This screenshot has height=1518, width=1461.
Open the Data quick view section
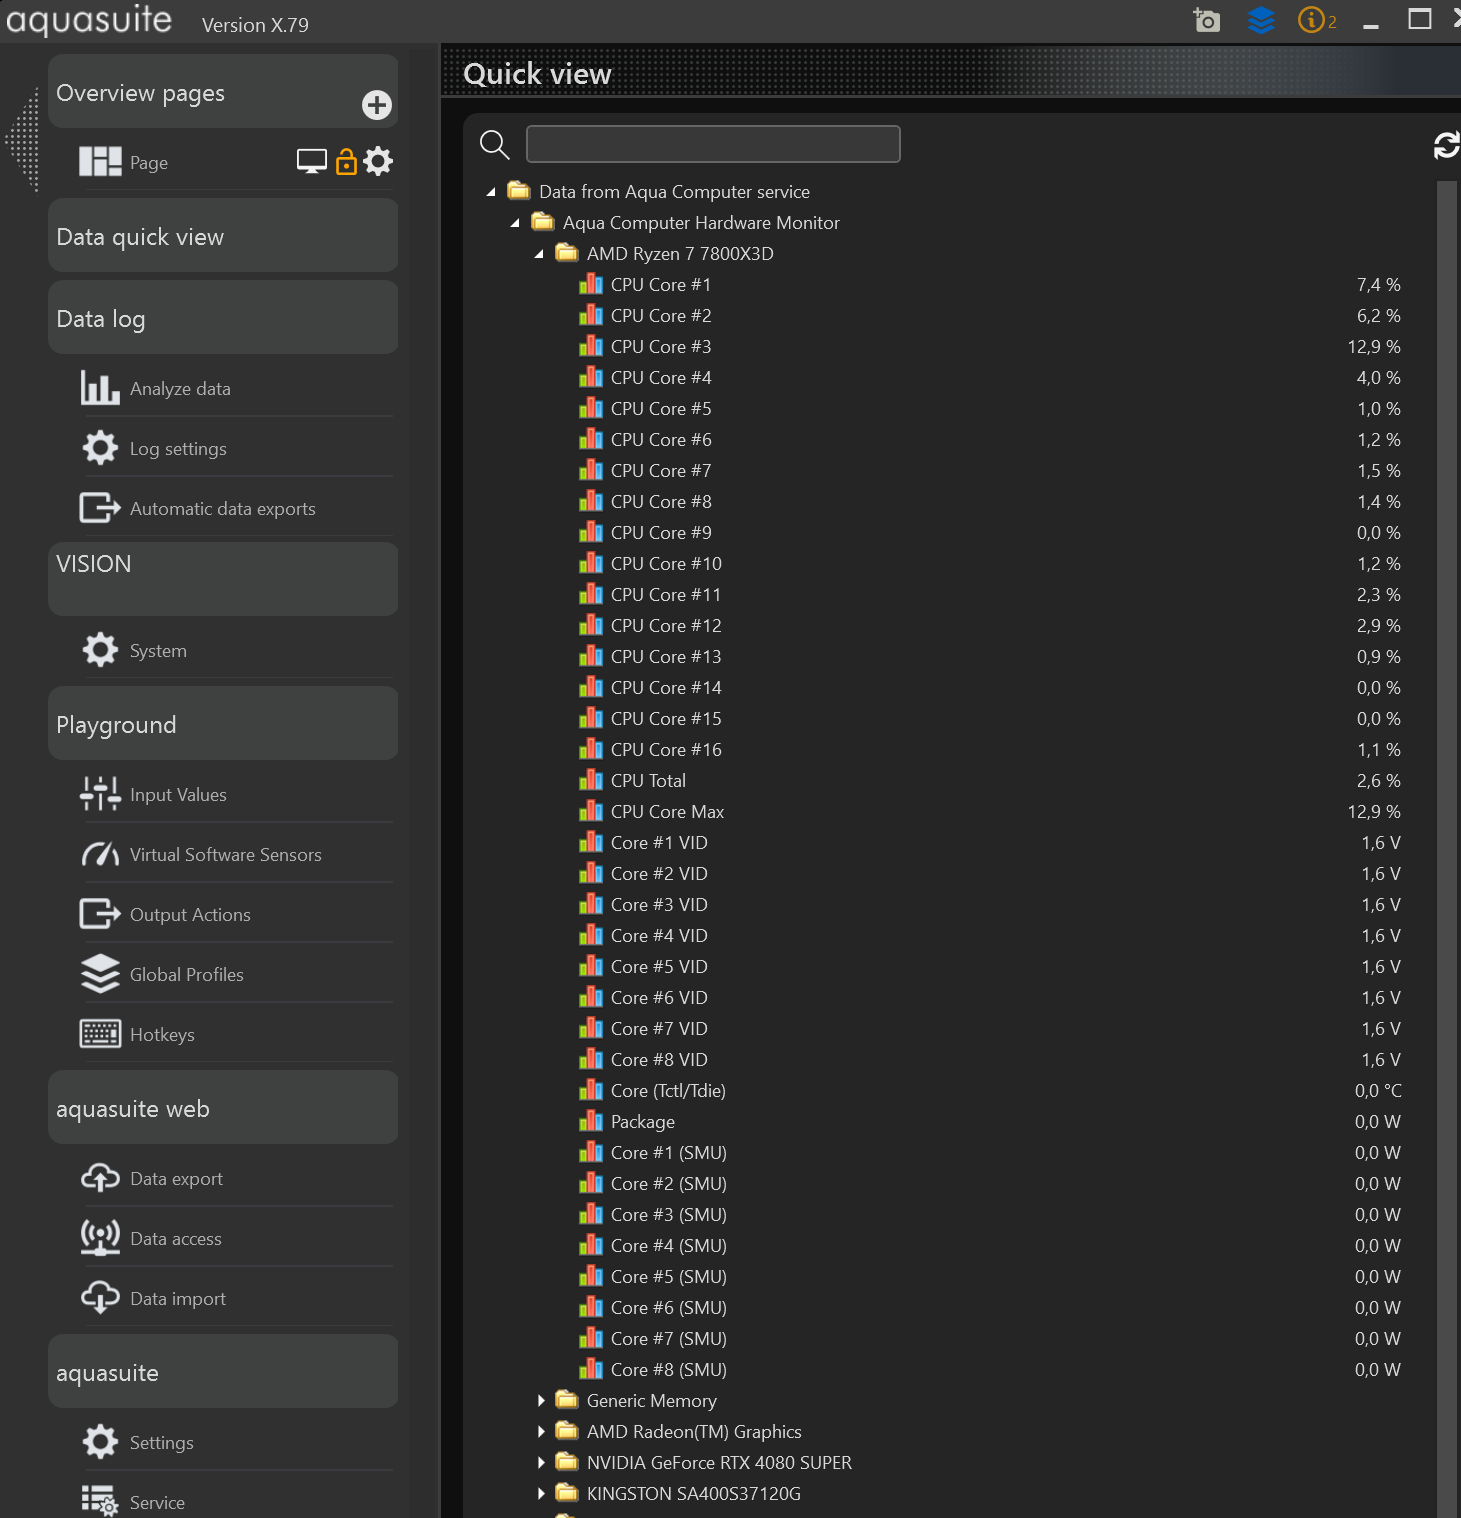(x=222, y=236)
